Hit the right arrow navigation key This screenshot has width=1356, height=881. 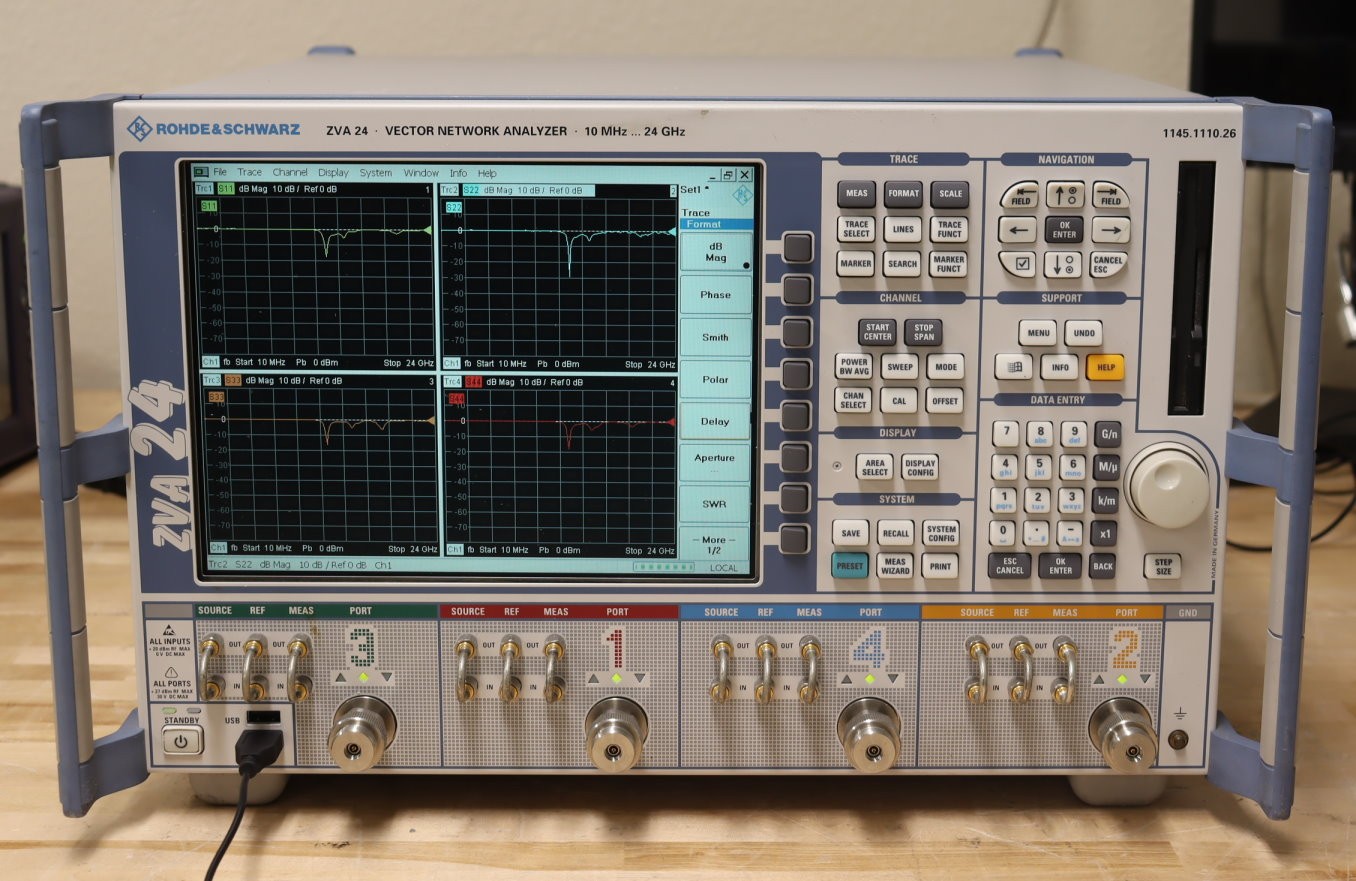pos(1110,230)
